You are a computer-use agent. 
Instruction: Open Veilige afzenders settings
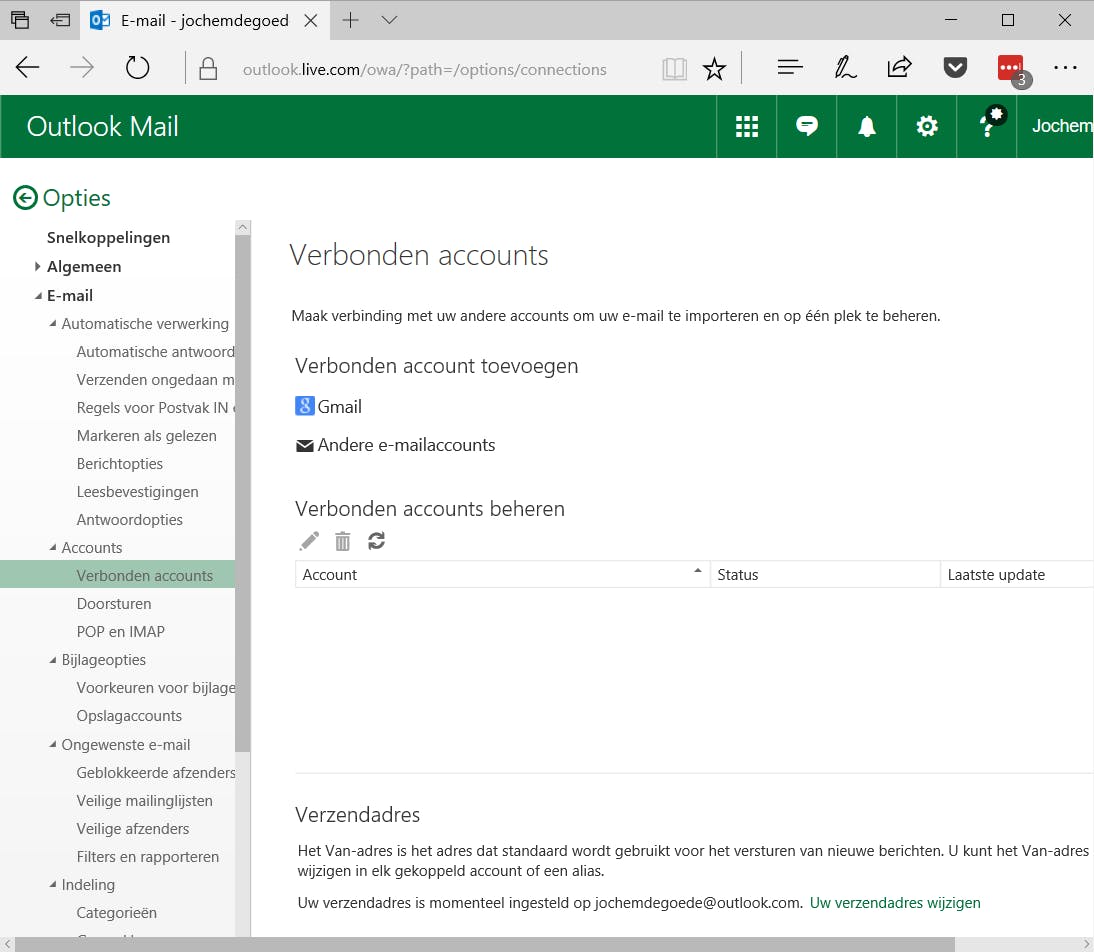133,828
